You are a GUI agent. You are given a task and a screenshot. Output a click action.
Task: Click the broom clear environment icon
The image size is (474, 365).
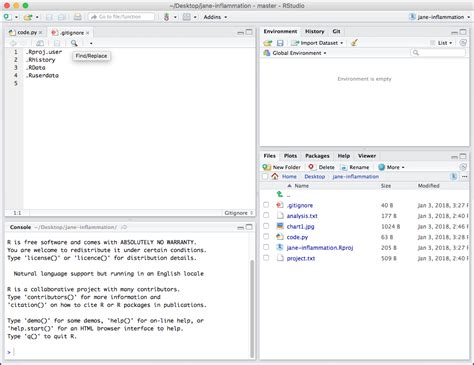pyautogui.click(x=354, y=43)
